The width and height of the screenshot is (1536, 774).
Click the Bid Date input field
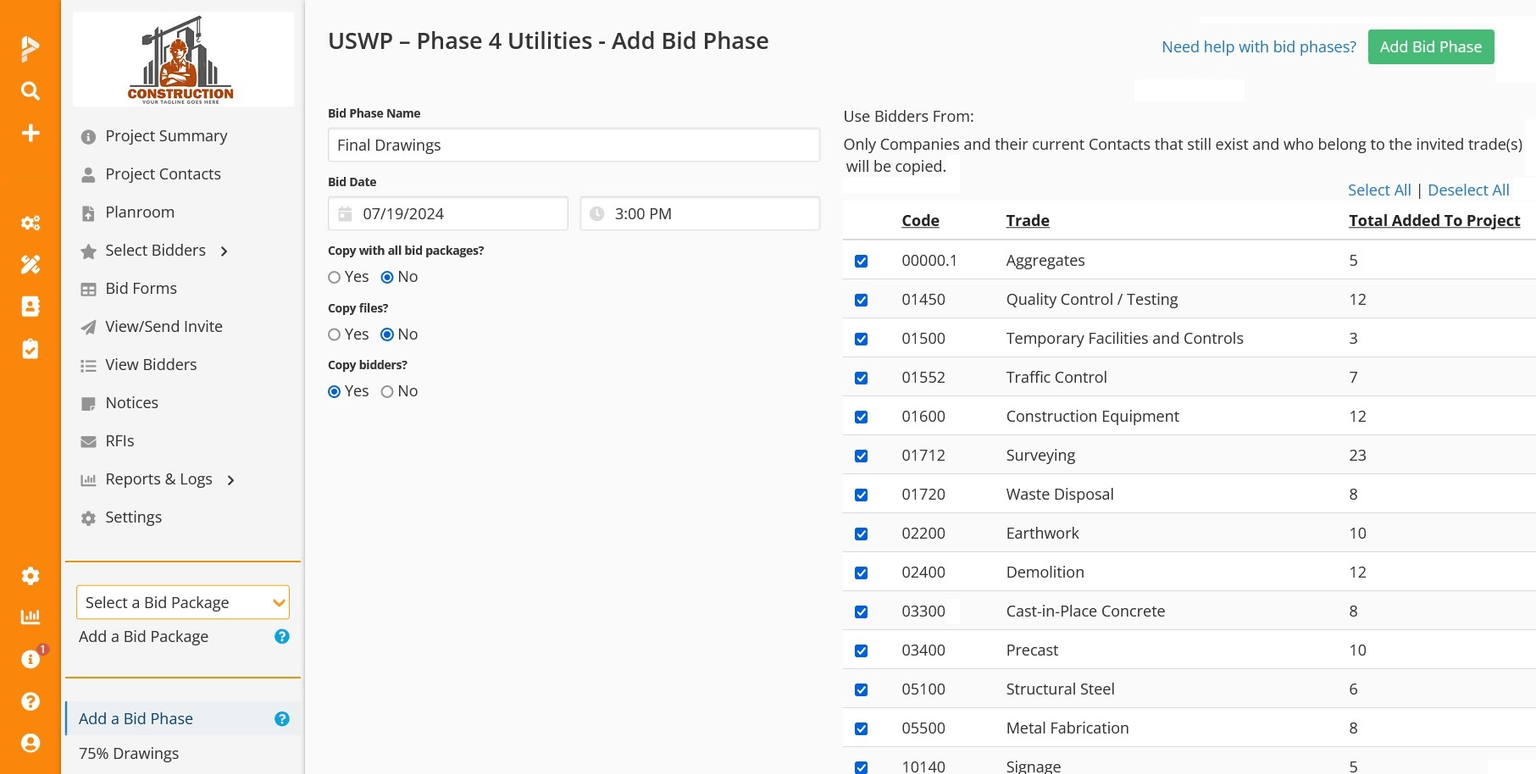tap(448, 213)
